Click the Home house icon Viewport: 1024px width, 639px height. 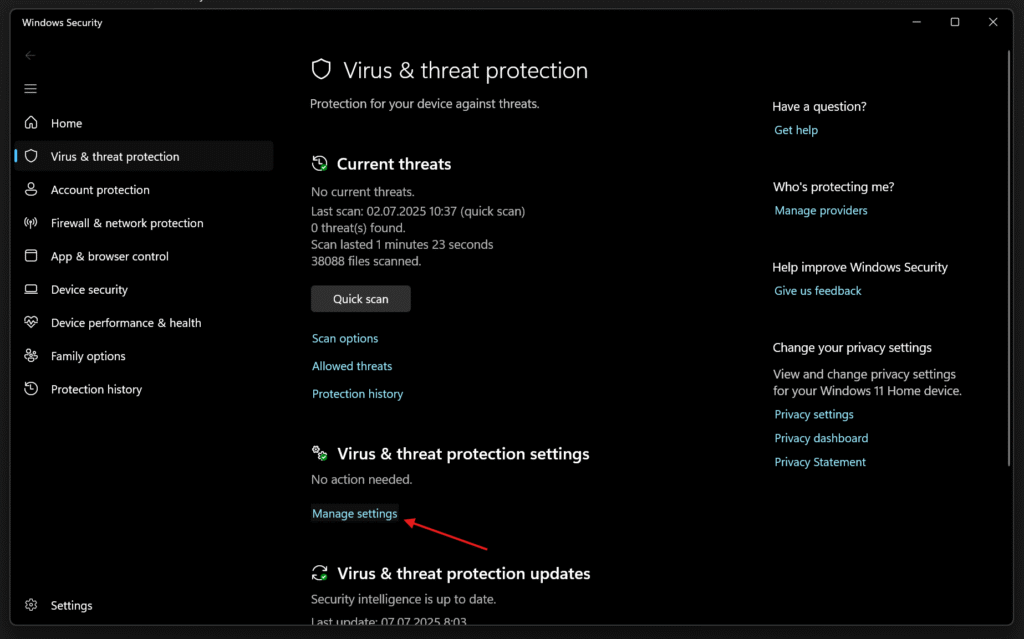pyautogui.click(x=31, y=123)
